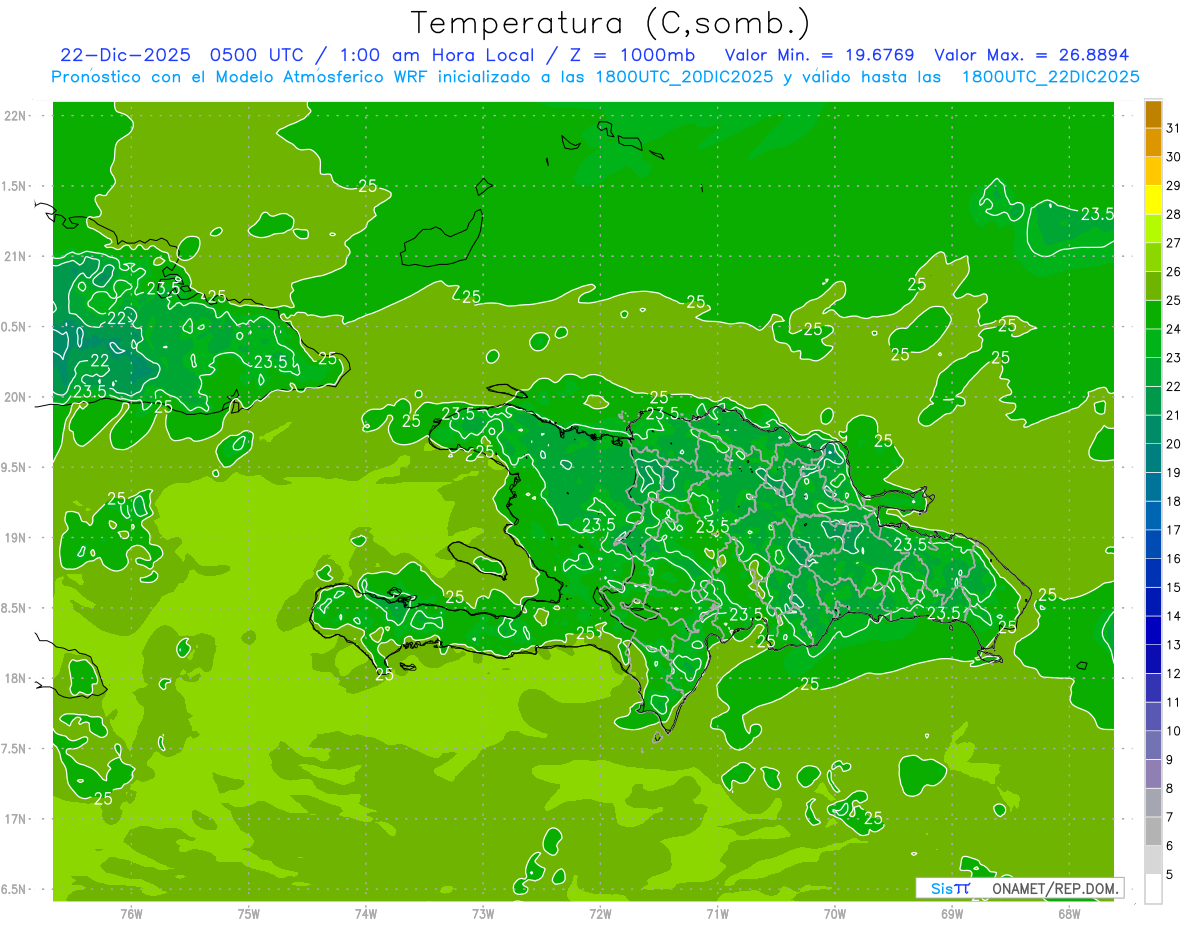
Task: Pick the white swatch below legend value 5
Action: (x=1153, y=889)
